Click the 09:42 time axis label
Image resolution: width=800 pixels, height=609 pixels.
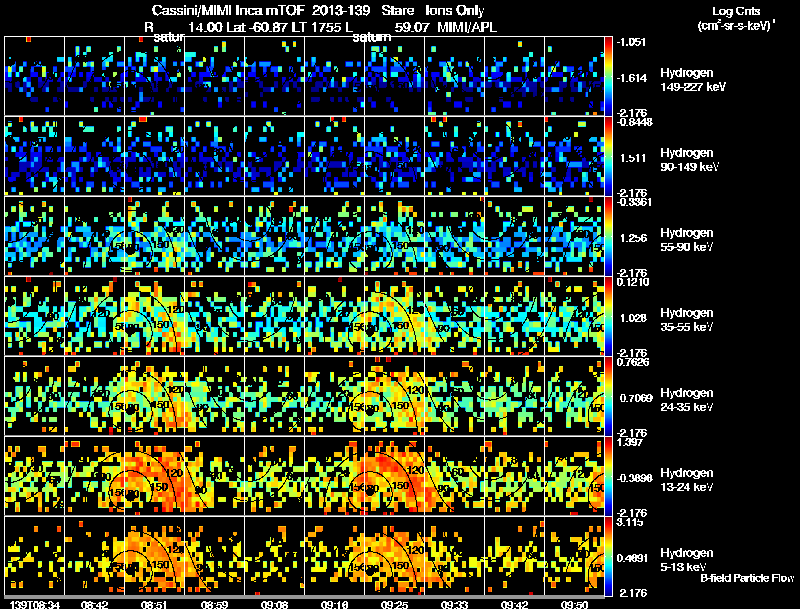514,604
